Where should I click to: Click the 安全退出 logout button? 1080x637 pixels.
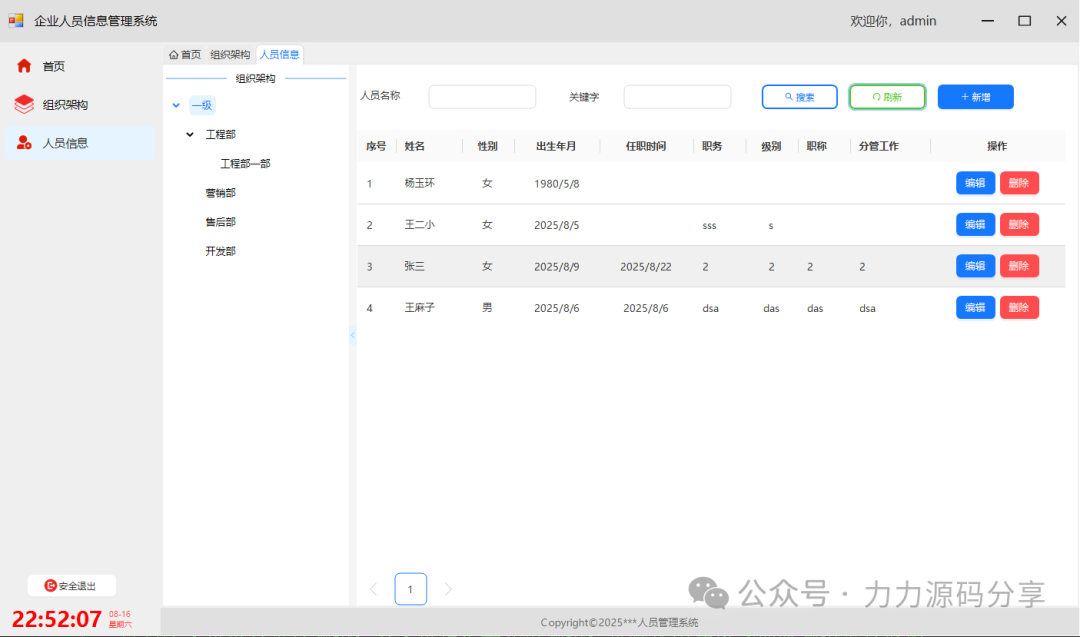71,586
